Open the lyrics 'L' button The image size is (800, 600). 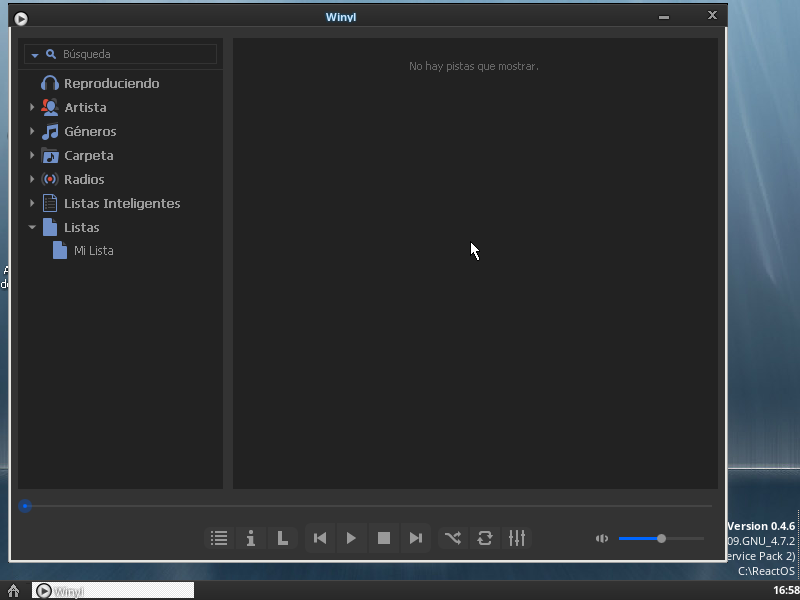(x=282, y=538)
